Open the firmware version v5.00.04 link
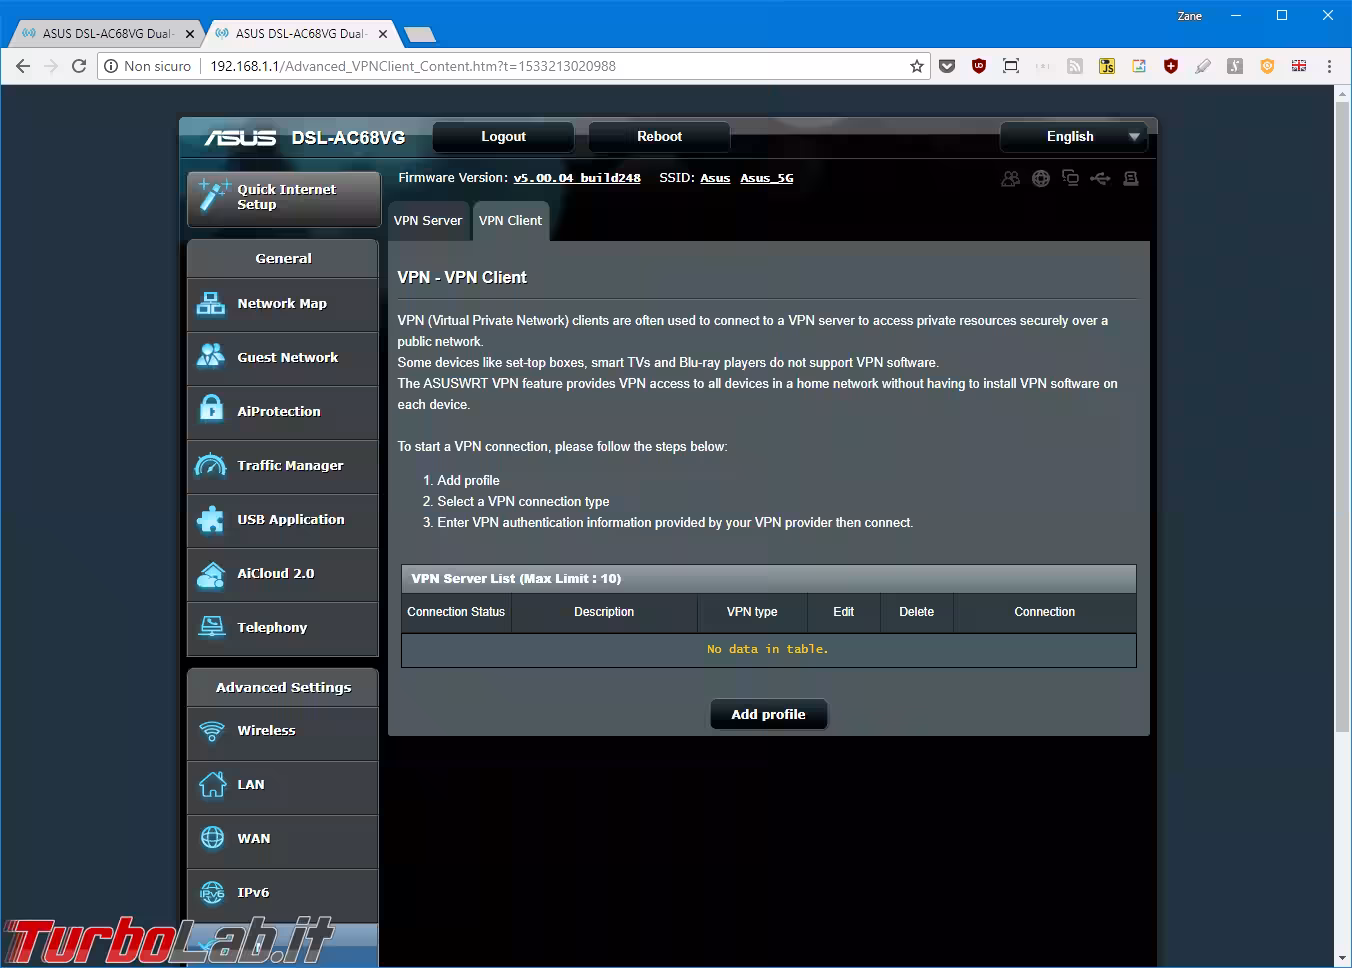1352x968 pixels. pyautogui.click(x=576, y=178)
